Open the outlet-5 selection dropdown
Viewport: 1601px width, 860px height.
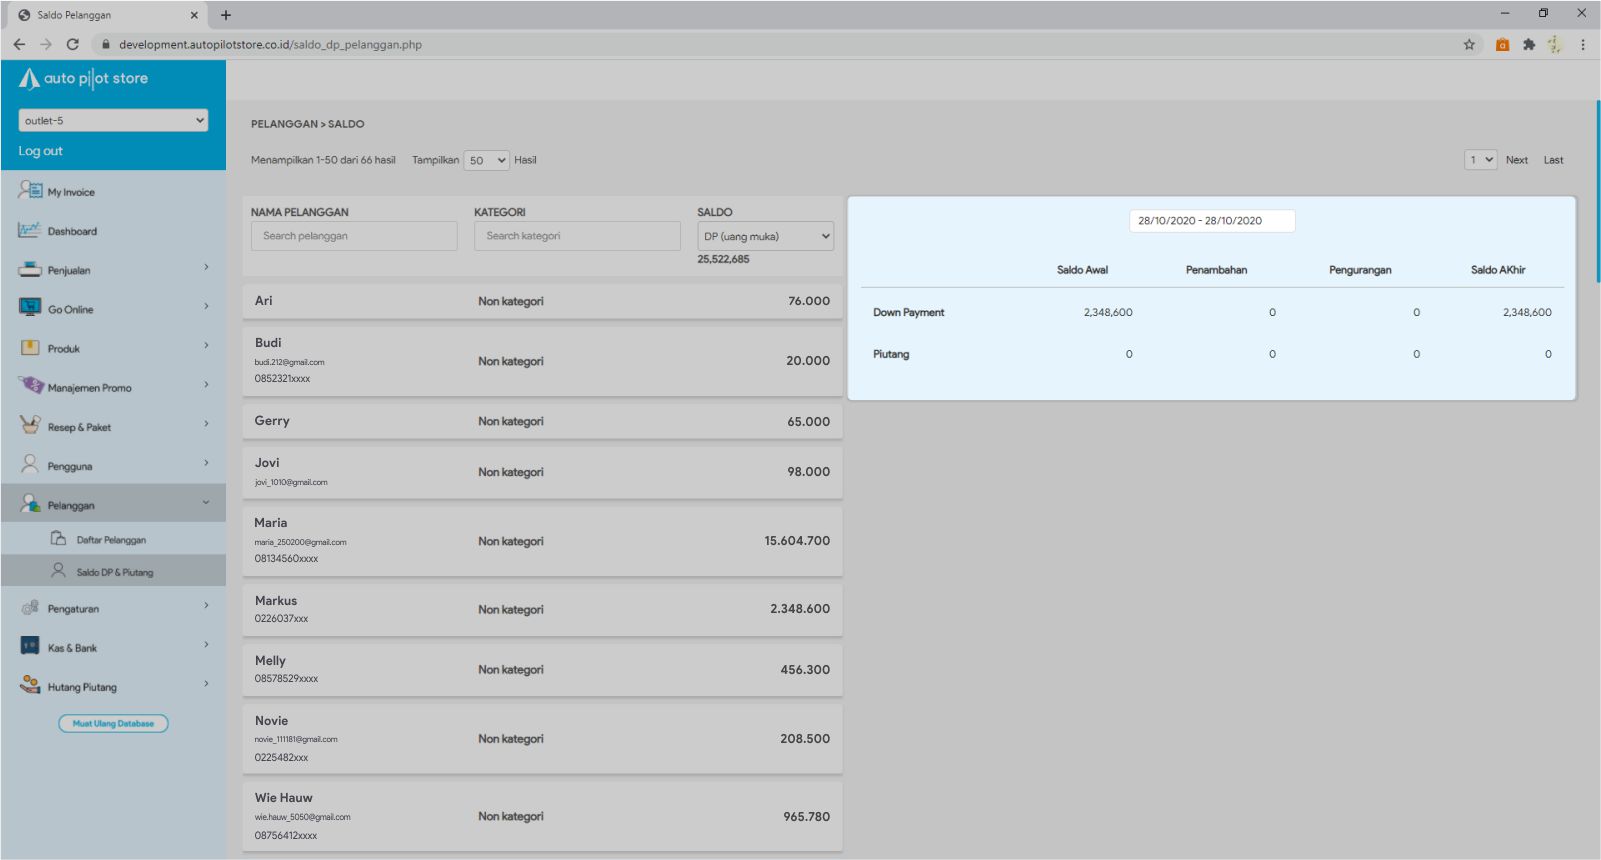tap(113, 120)
